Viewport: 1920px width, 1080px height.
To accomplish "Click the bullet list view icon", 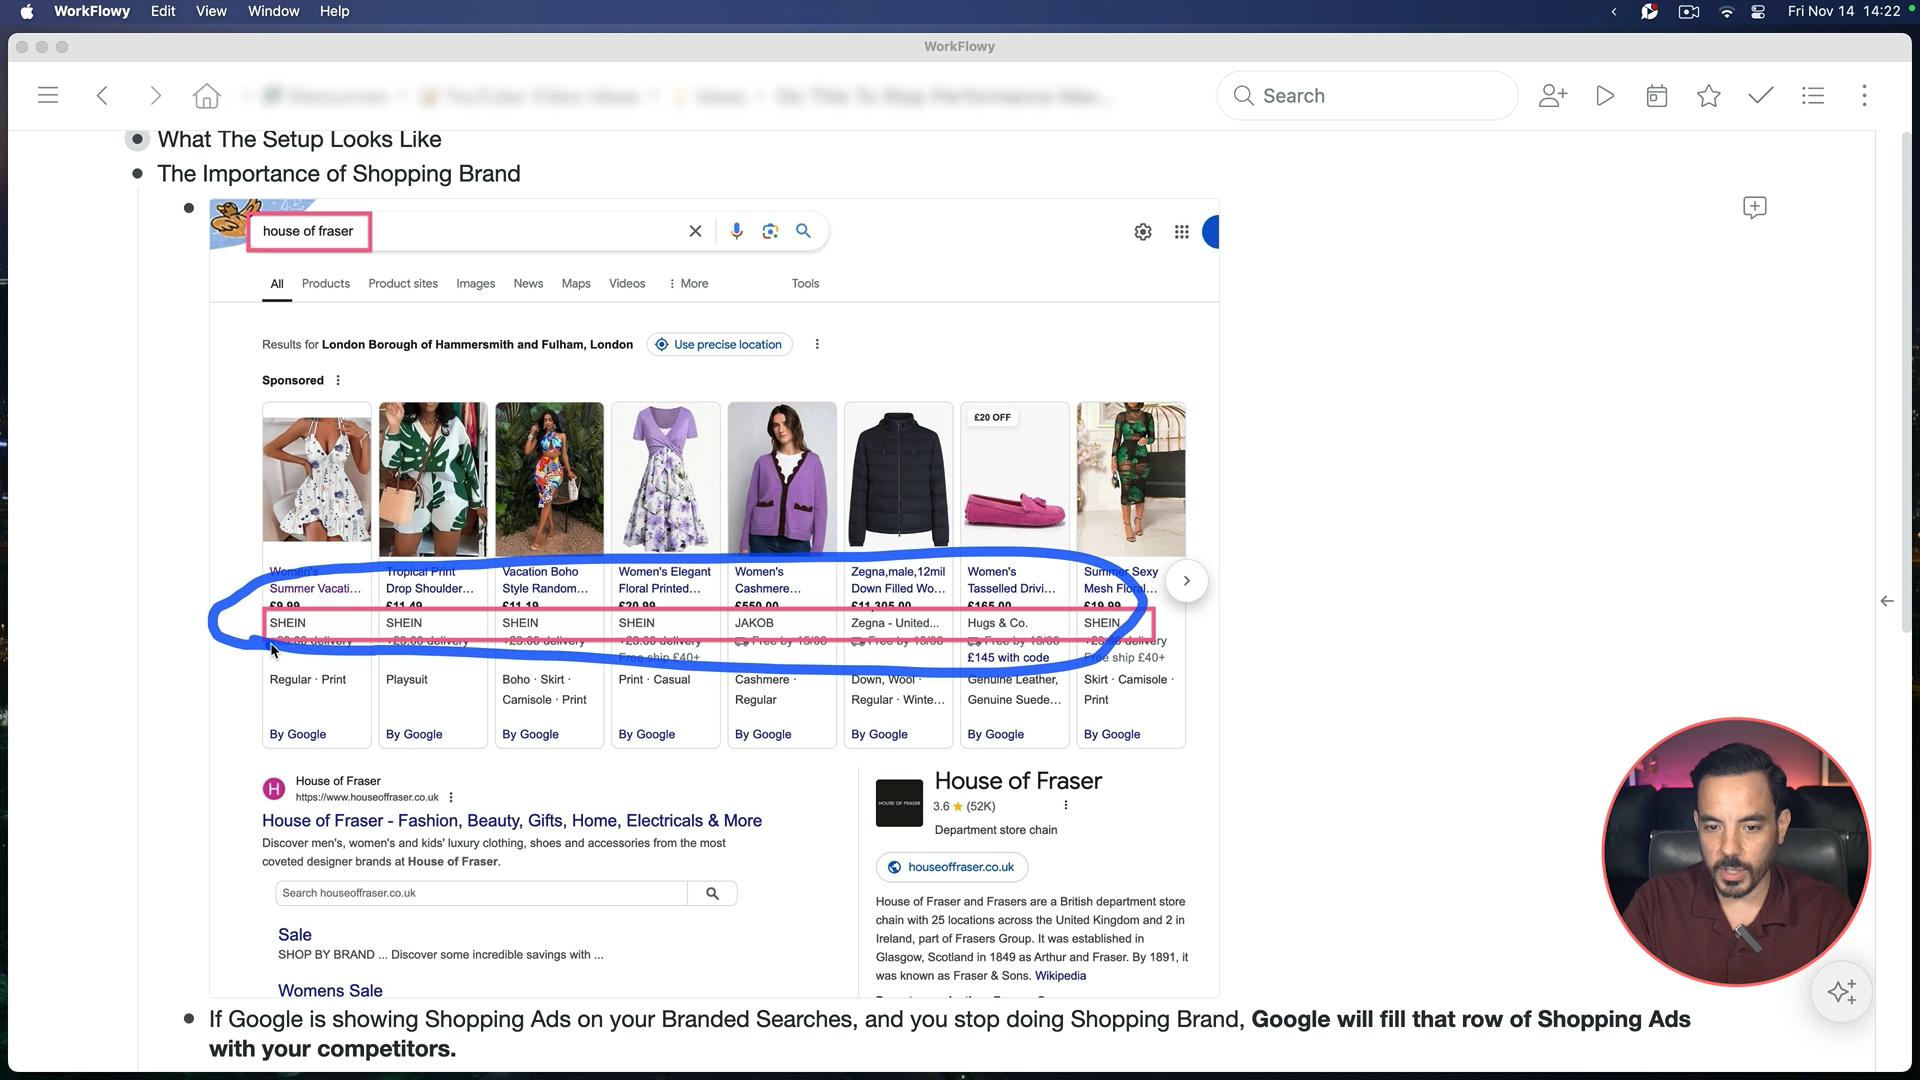I will pyautogui.click(x=1813, y=95).
